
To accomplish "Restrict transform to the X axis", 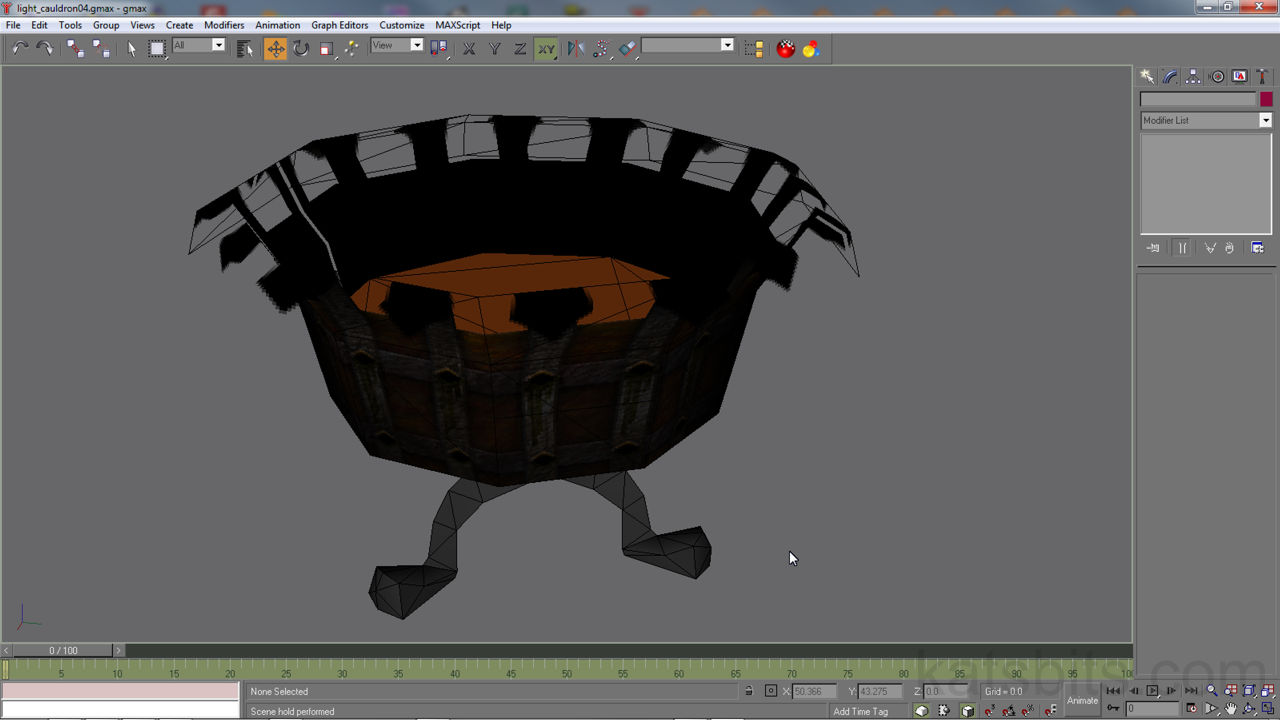I will point(468,48).
